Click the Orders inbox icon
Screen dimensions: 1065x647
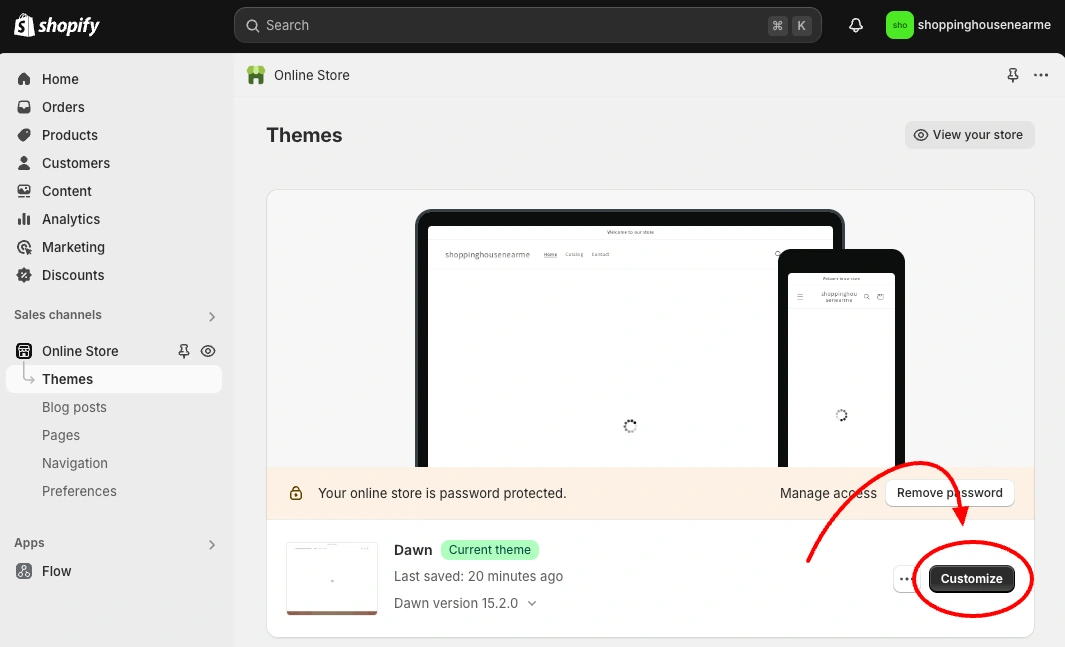coord(24,107)
